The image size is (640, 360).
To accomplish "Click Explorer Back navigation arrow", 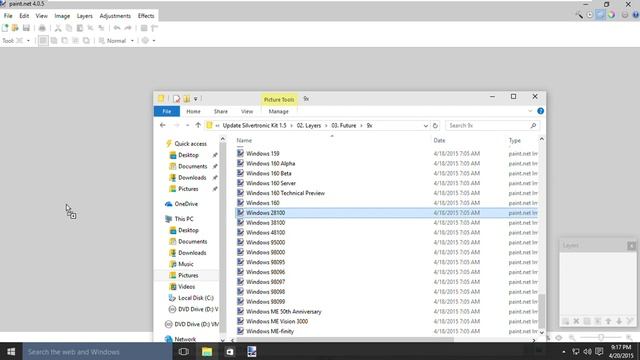I will 163,125.
